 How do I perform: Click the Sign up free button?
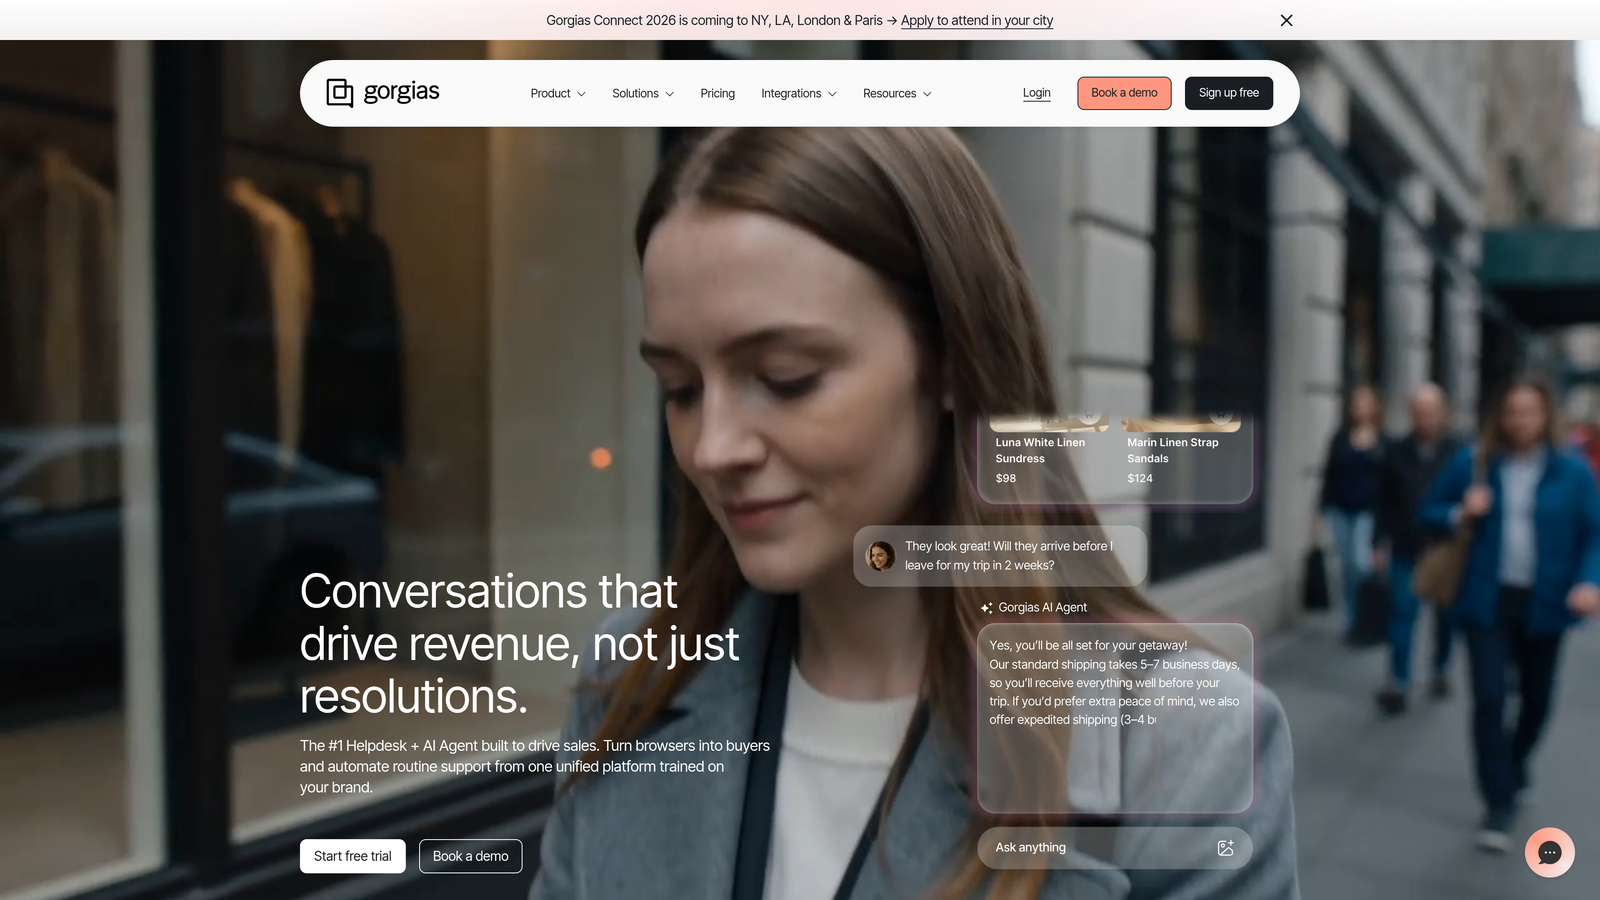1228,92
